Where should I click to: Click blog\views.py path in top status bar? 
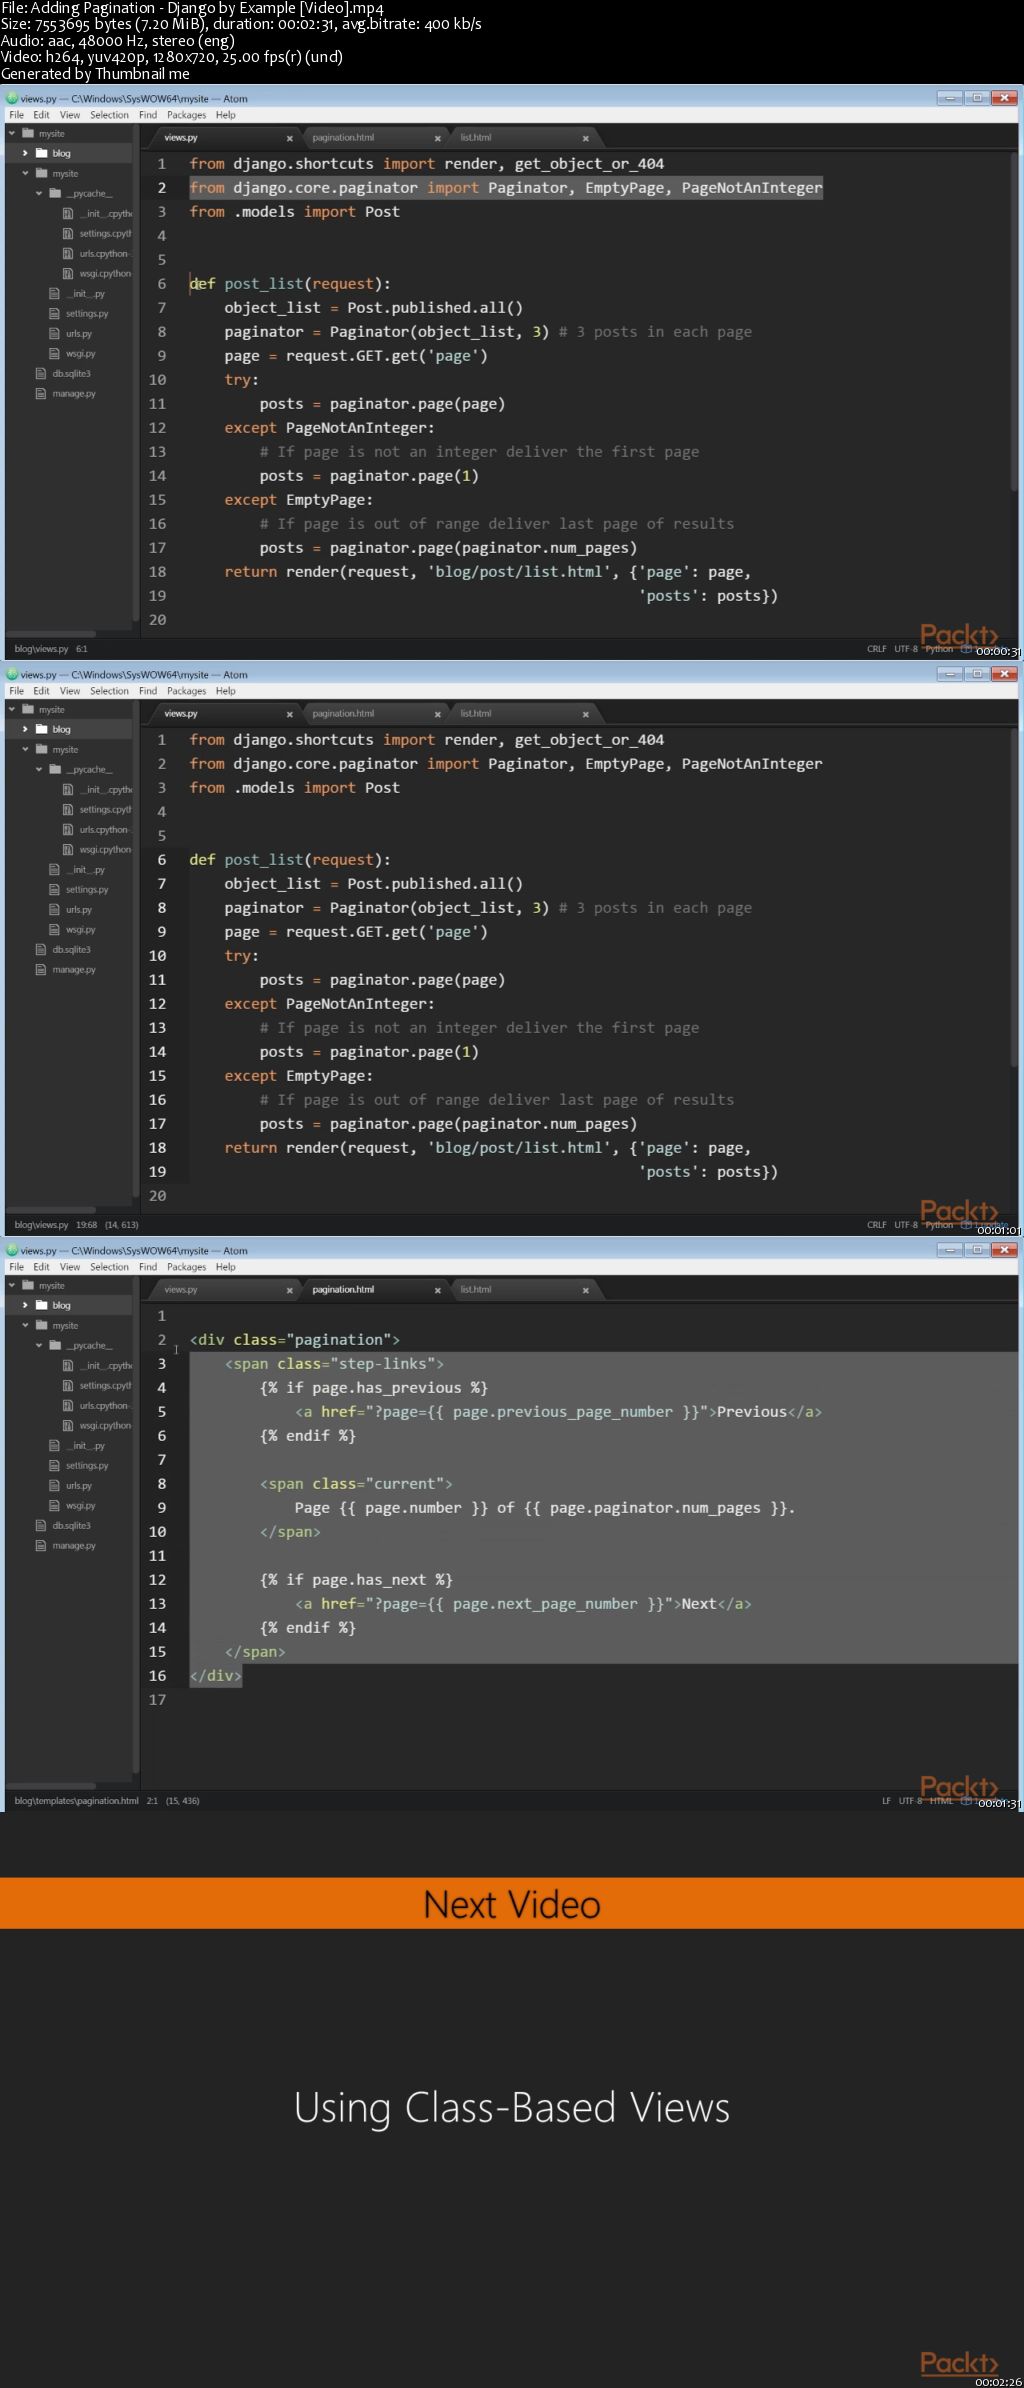coord(41,649)
